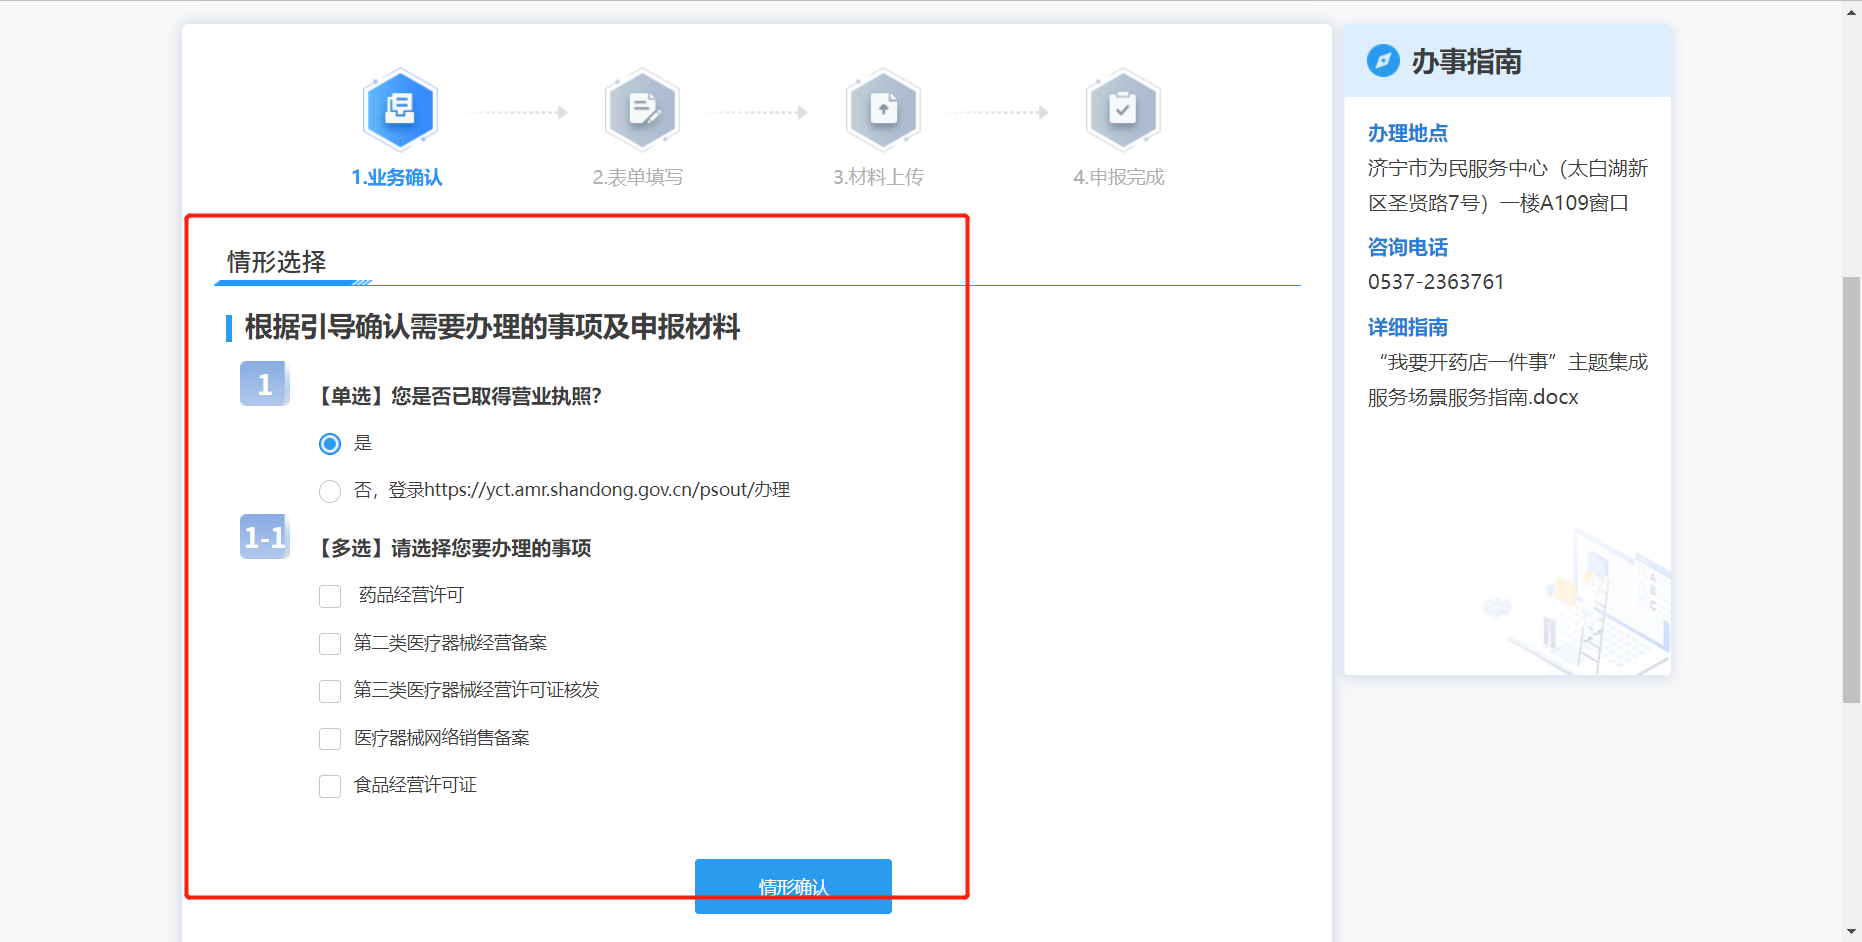This screenshot has height=942, width=1862.
Task: Check the 药品经营许可 checkbox
Action: pos(330,597)
